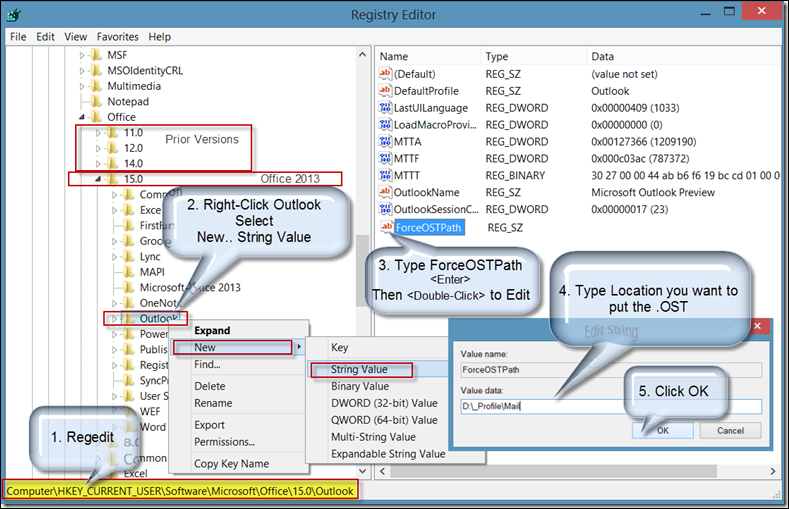Click the 14.0 folder icon
Image resolution: width=789 pixels, height=509 pixels.
pyautogui.click(x=113, y=163)
